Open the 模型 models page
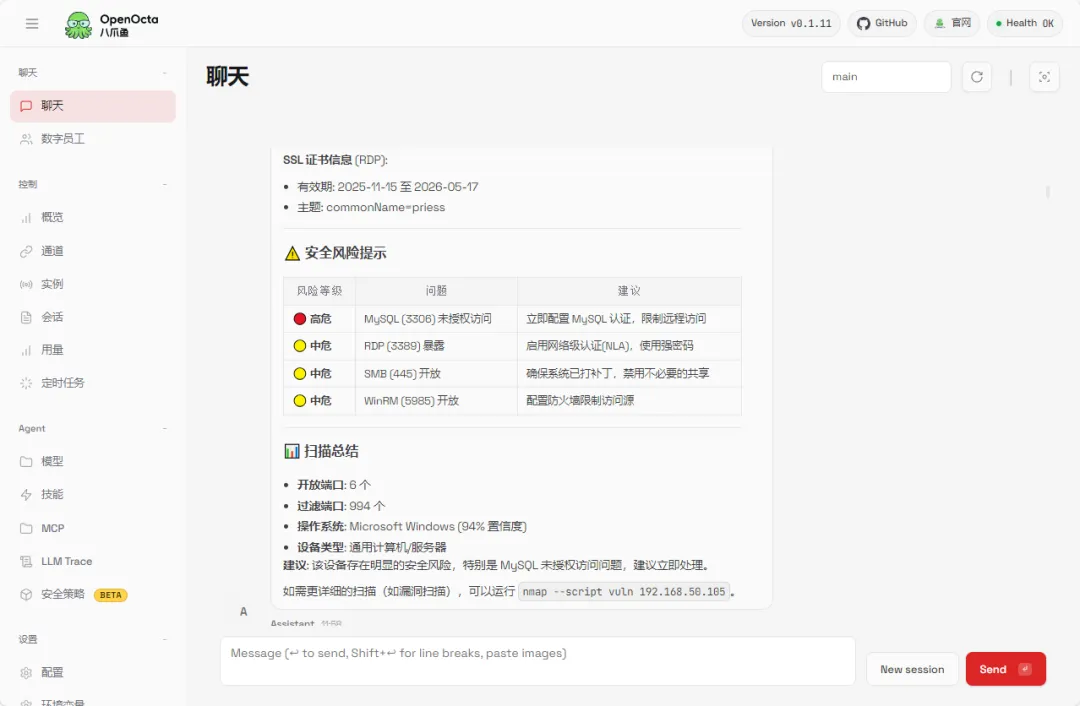The height and width of the screenshot is (706, 1080). point(93,461)
